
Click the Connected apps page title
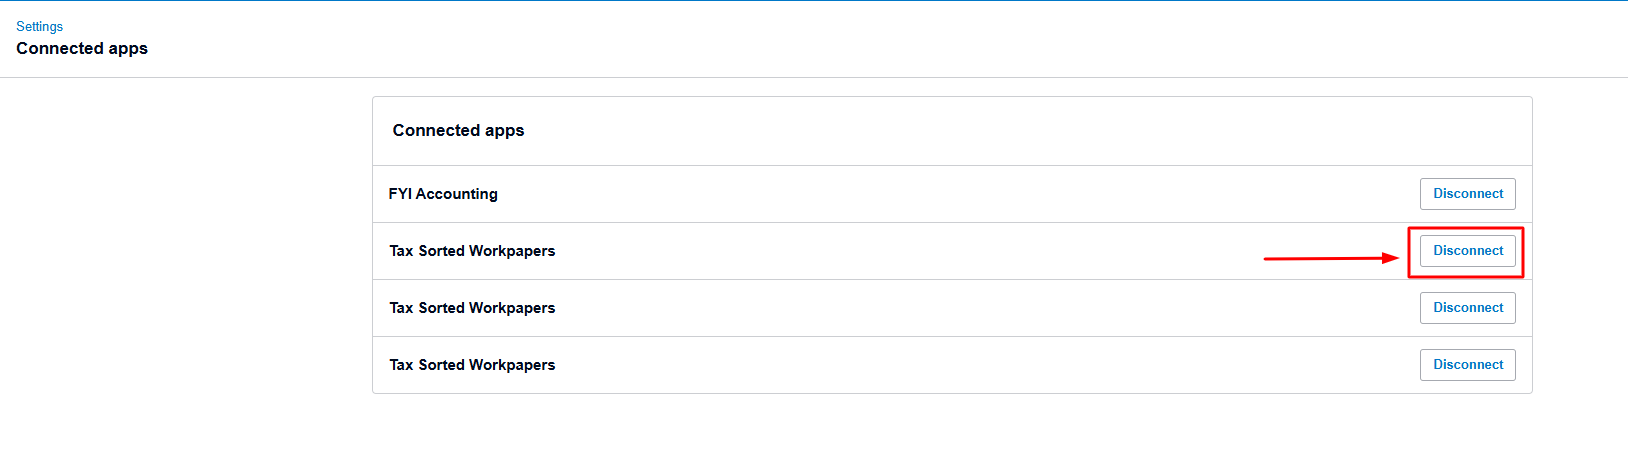[82, 48]
